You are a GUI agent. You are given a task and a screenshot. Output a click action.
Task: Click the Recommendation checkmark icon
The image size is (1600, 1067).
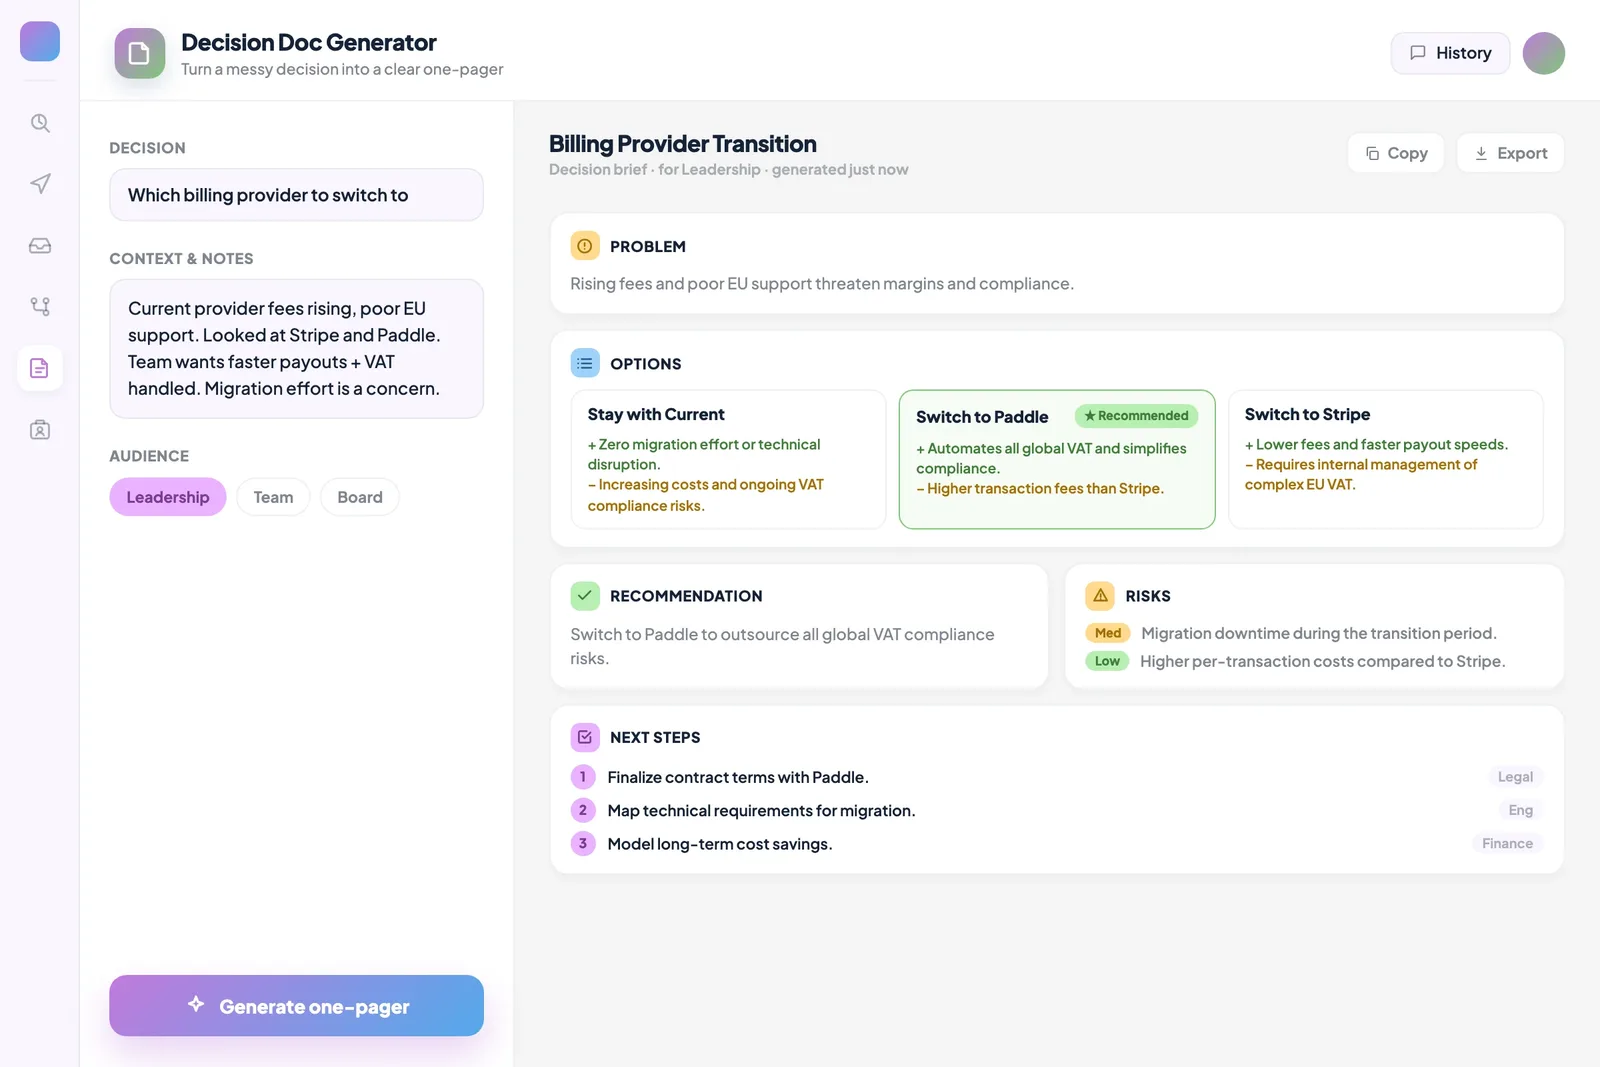point(585,596)
